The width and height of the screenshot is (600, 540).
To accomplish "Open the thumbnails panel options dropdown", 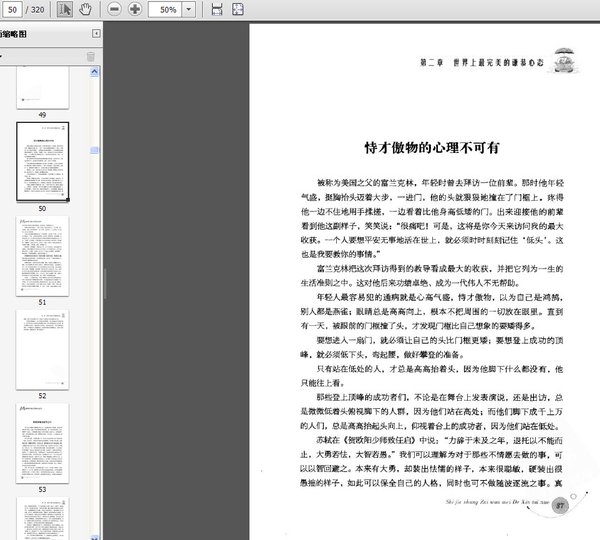I will pyautogui.click(x=1, y=57).
